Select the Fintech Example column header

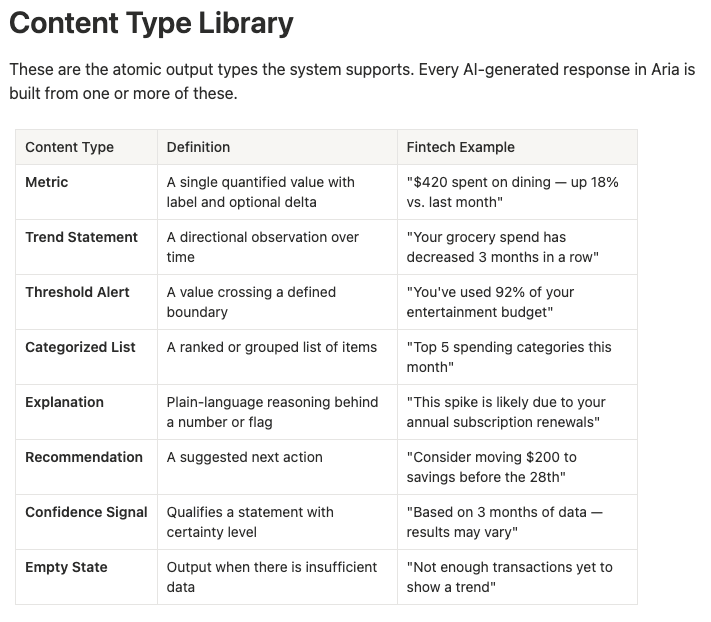517,147
